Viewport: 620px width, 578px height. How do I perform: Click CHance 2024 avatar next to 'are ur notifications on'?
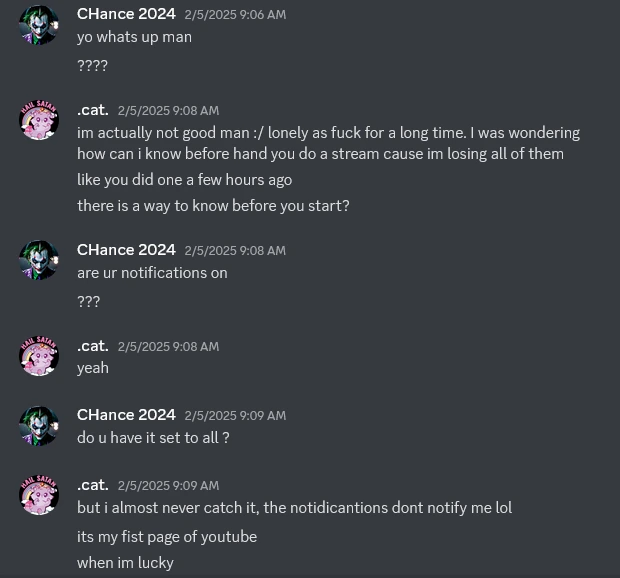coord(39,260)
